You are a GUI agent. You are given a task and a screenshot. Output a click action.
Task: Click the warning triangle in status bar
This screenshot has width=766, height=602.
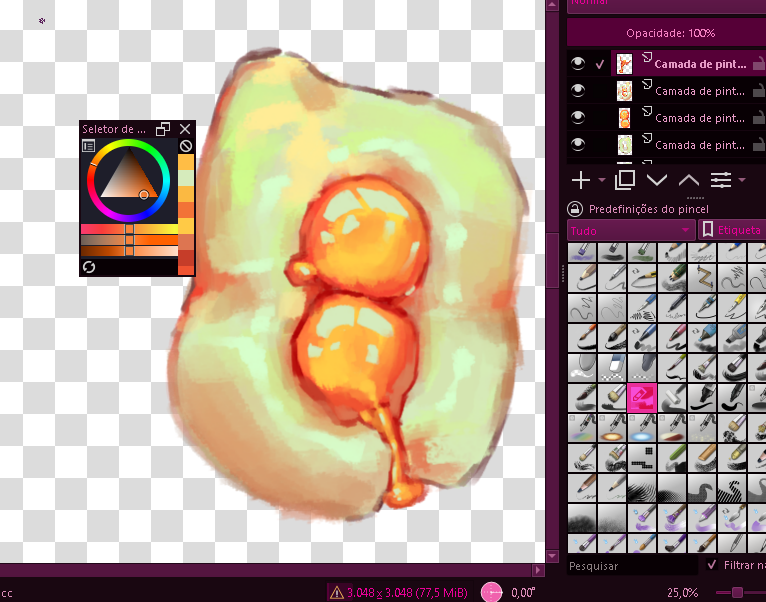[x=337, y=593]
